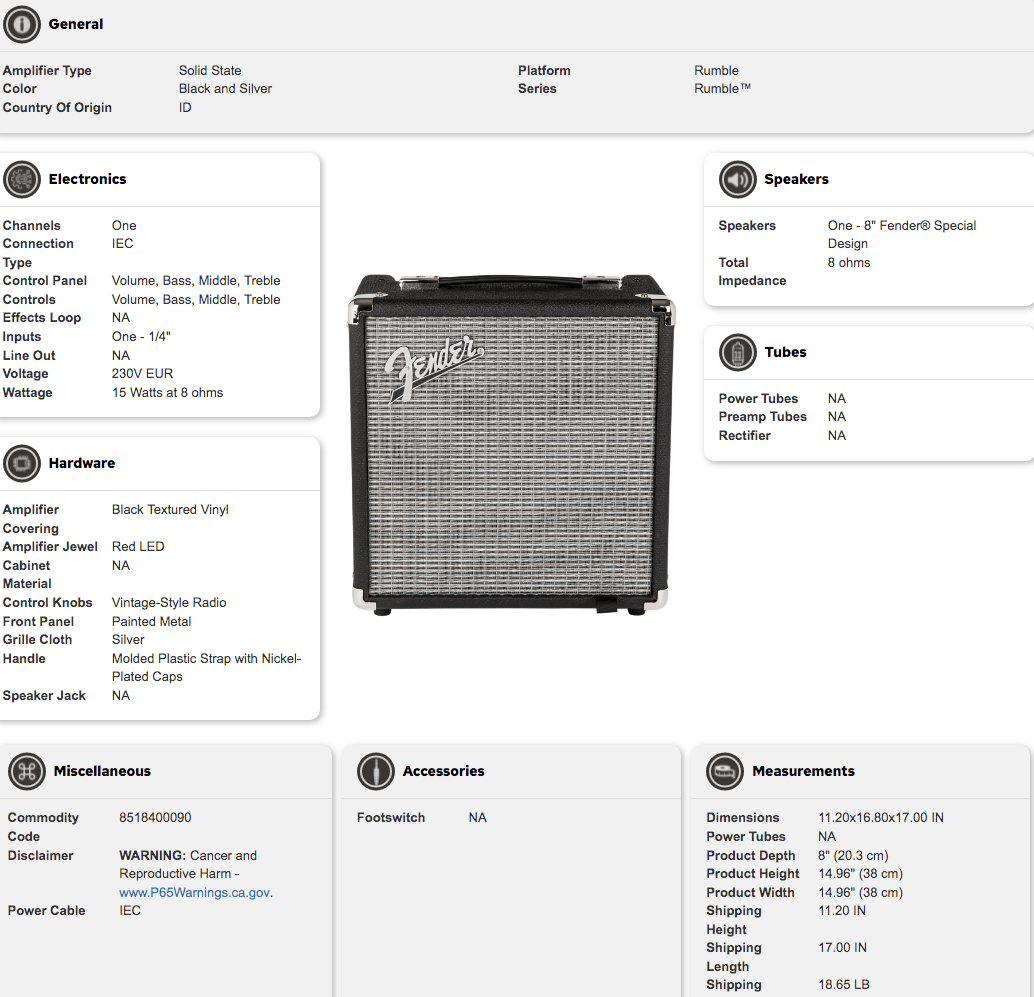Select the Voltage value '230V EUR'
Viewport: 1034px width, 997px height.
142,373
